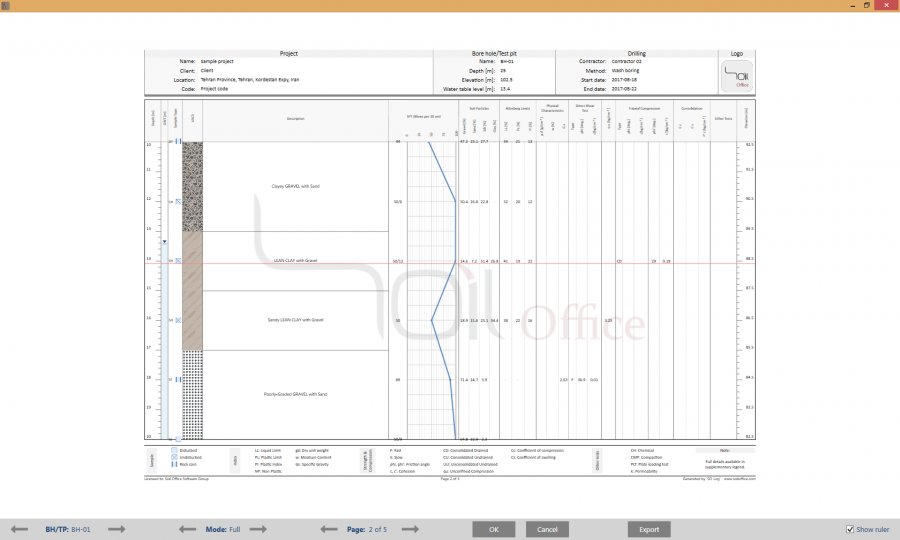900x540 pixels.
Task: Click the water table marker on depth column
Action: click(x=164, y=242)
